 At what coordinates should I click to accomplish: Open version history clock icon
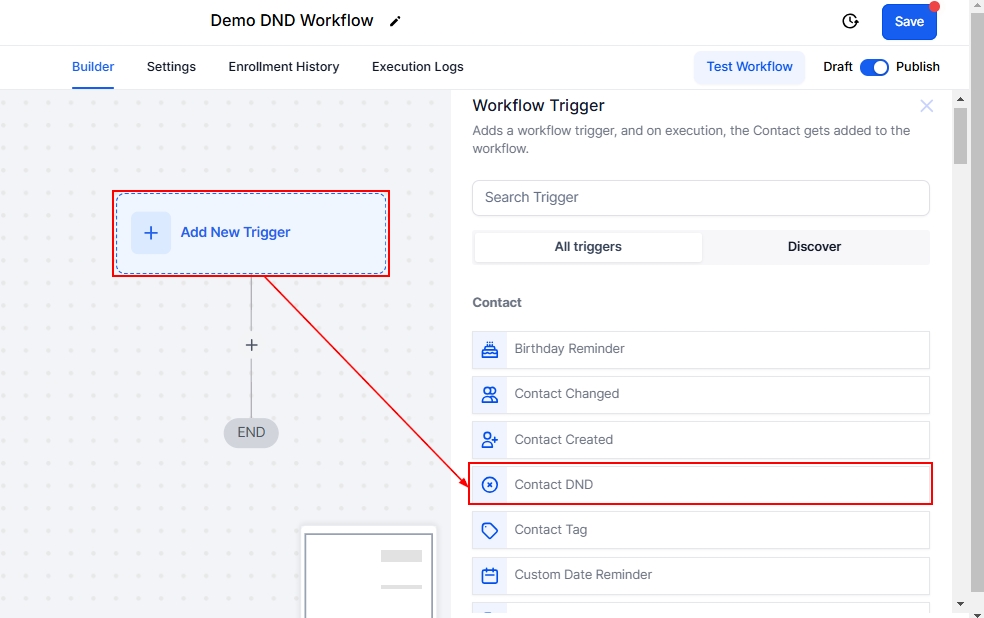[x=850, y=21]
